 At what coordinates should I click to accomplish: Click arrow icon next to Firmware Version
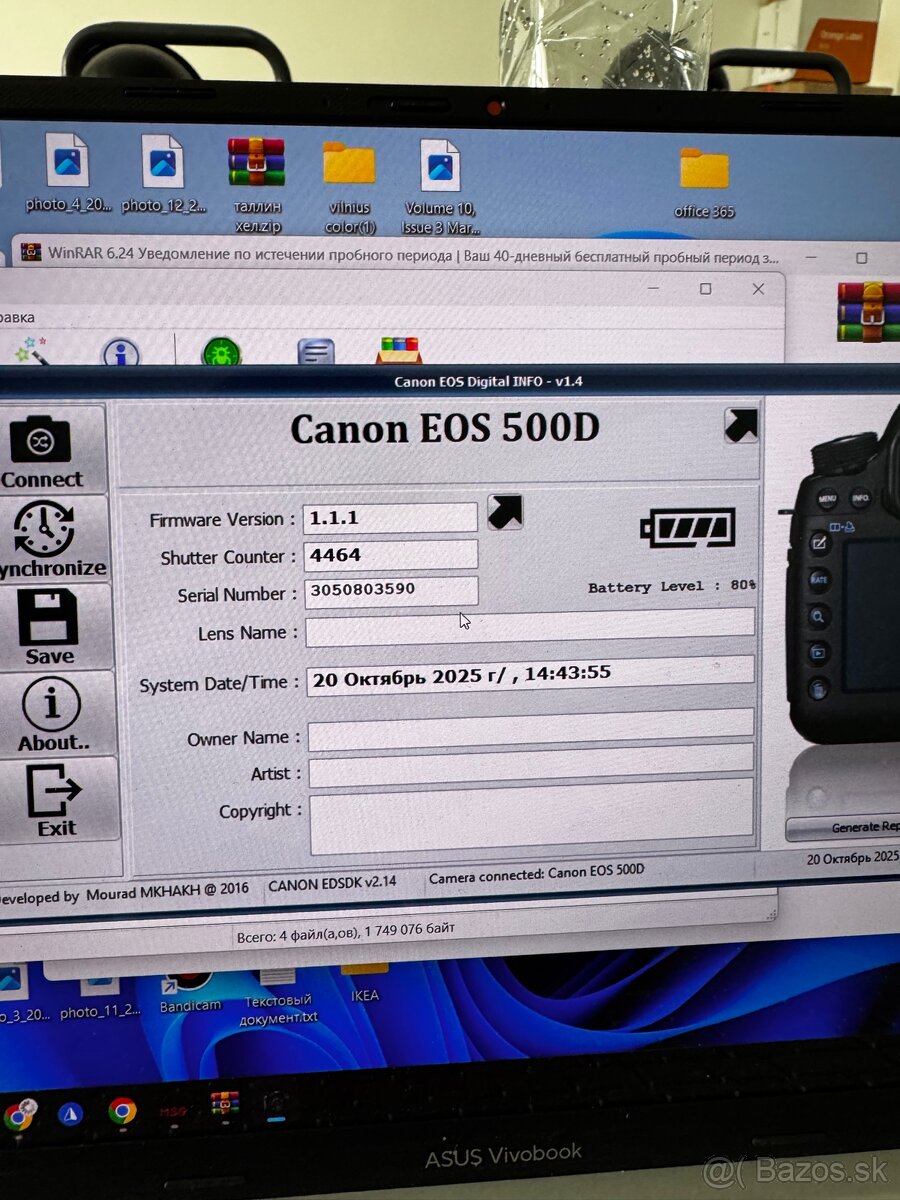pyautogui.click(x=505, y=512)
